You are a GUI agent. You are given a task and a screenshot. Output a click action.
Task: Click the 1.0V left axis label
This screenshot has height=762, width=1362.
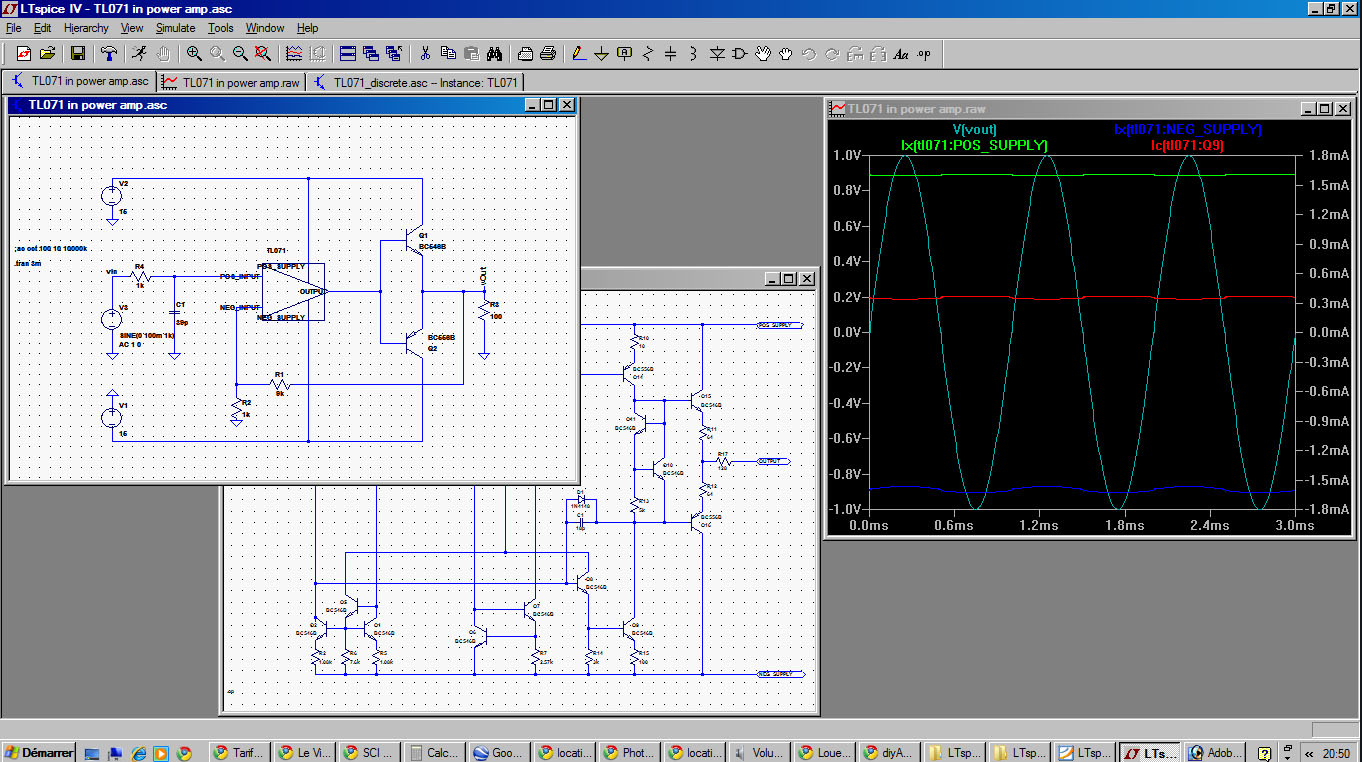(846, 156)
